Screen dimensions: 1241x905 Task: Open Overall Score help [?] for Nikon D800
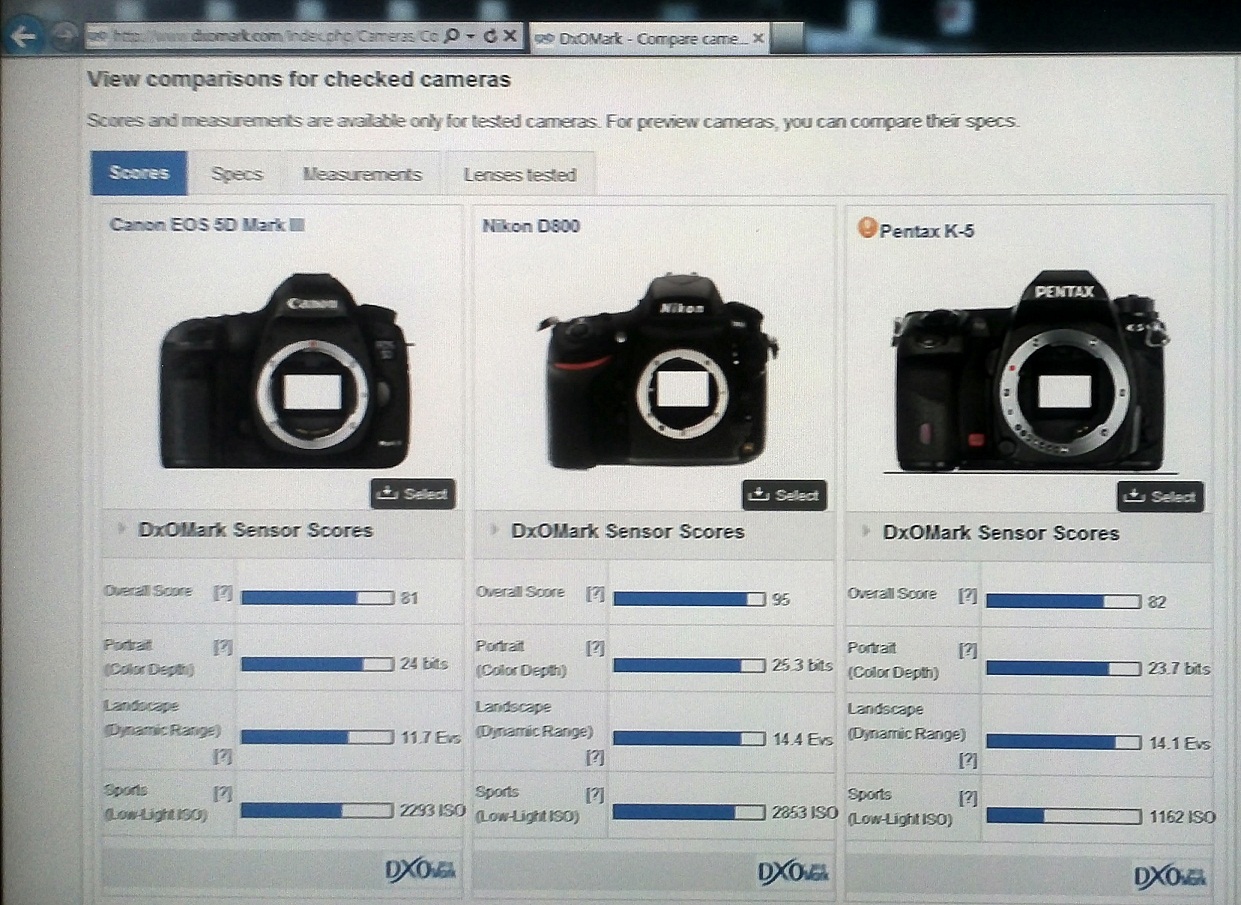click(595, 593)
